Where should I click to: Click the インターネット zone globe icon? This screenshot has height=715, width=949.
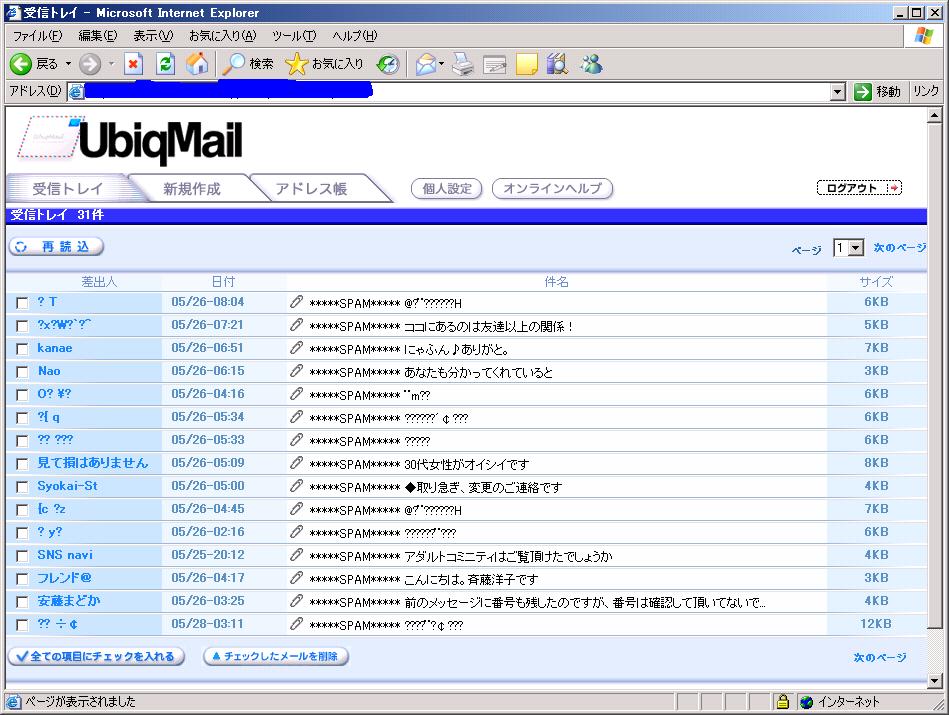[806, 702]
